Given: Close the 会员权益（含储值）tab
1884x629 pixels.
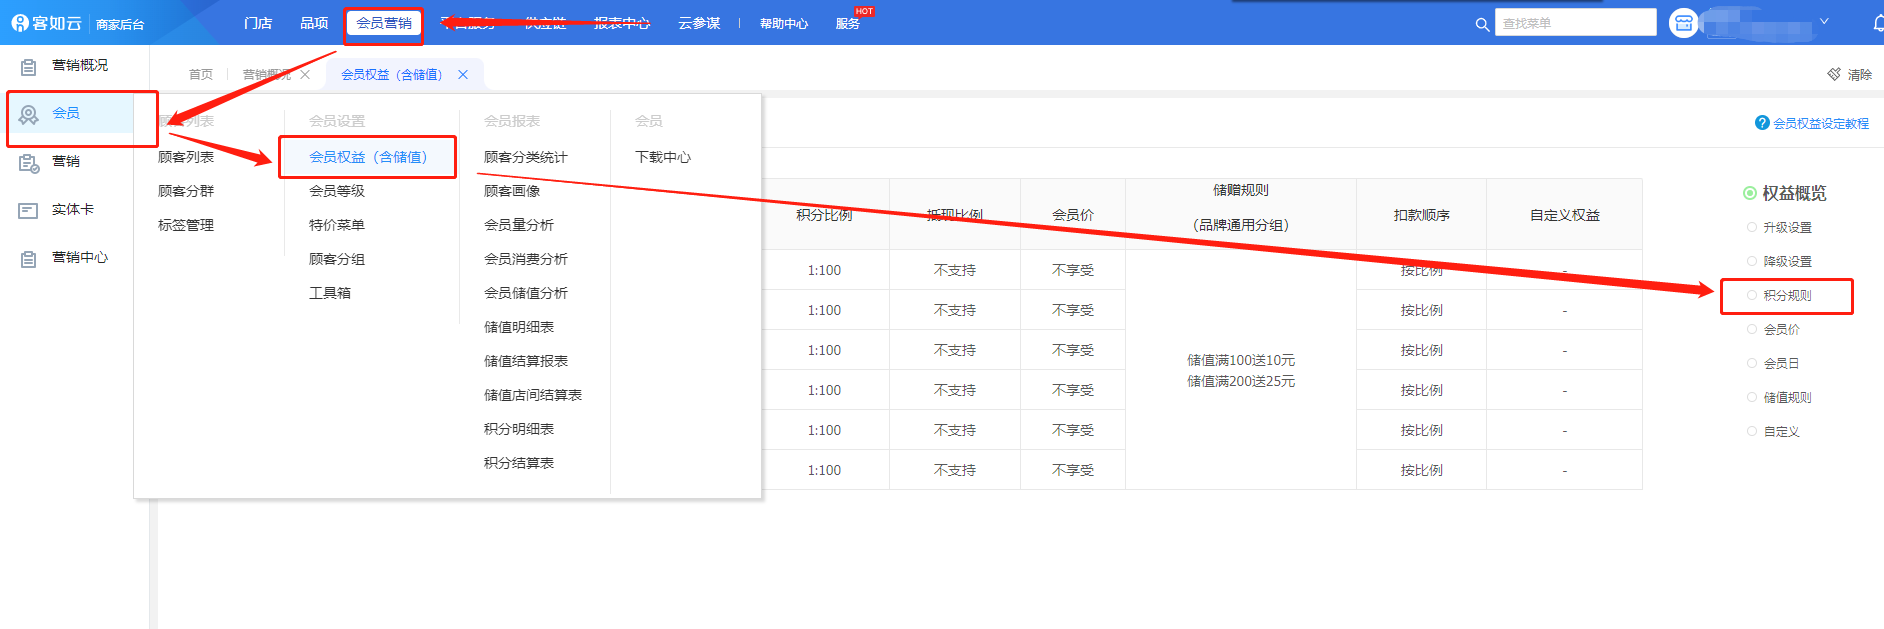Looking at the screenshot, I should tap(463, 74).
